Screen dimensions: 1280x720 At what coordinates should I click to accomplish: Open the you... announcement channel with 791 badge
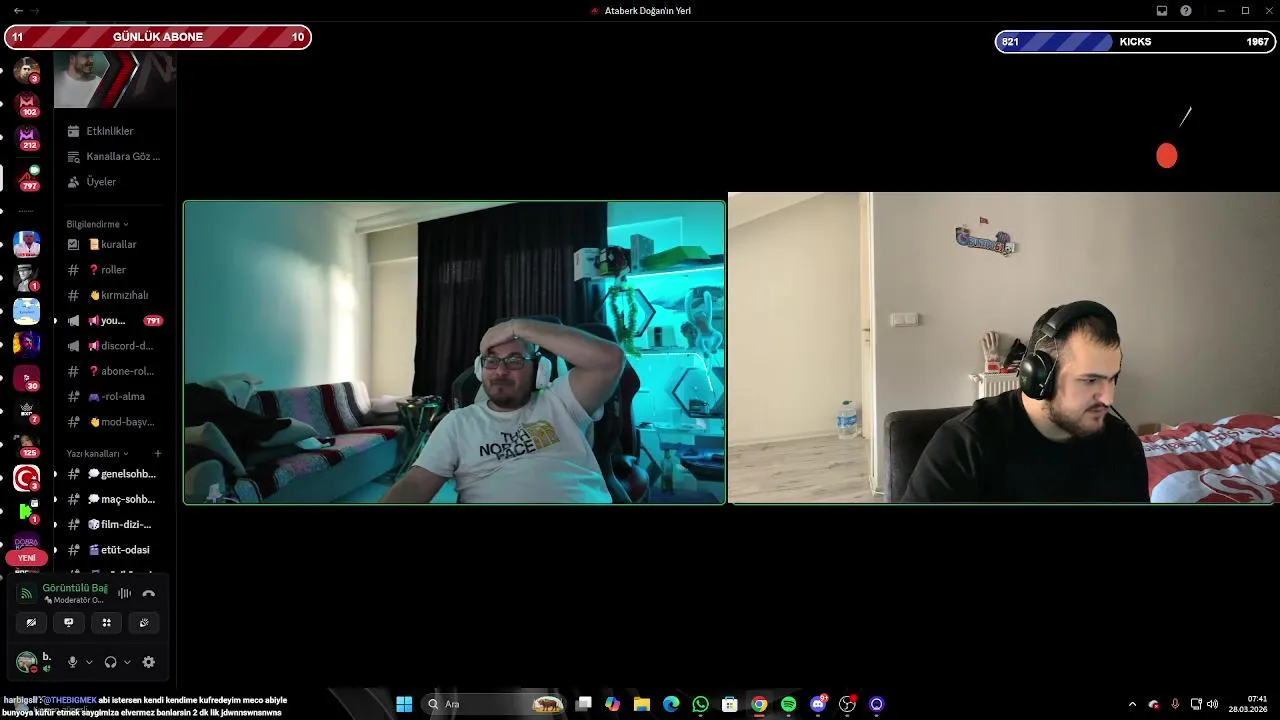click(x=113, y=321)
